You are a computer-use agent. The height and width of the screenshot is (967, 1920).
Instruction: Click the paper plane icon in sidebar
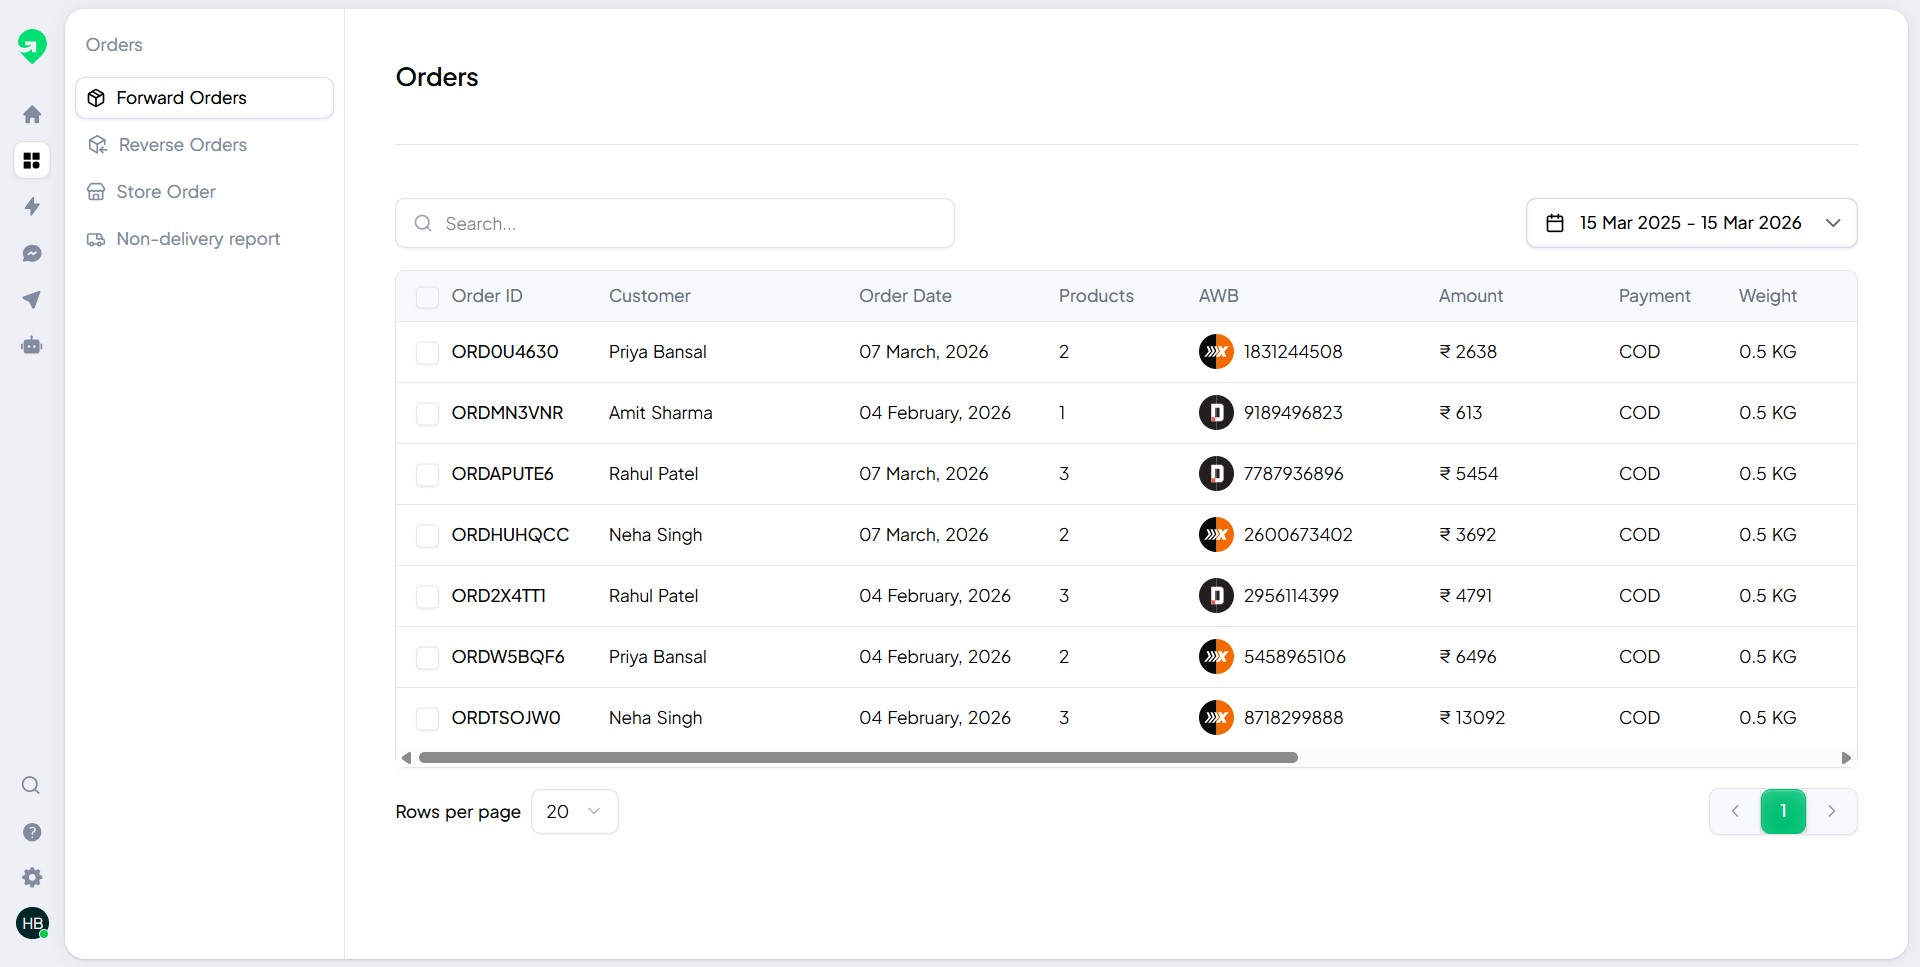[32, 299]
